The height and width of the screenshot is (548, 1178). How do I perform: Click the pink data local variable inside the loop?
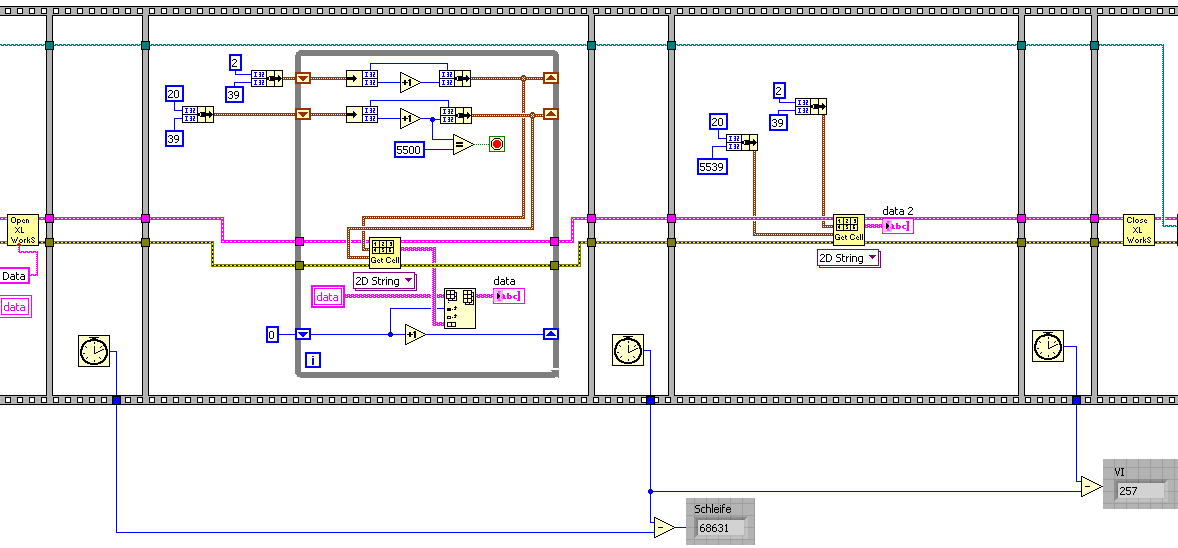[x=328, y=297]
